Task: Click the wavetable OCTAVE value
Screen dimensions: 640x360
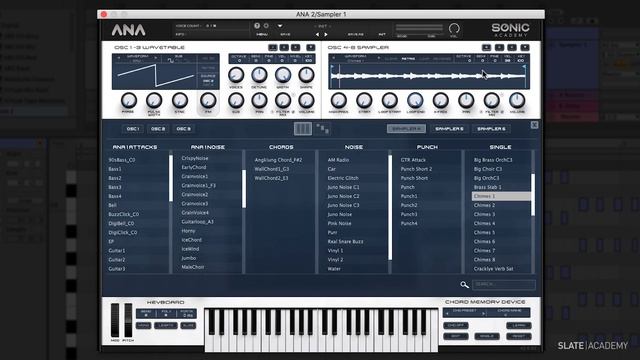Action: (x=239, y=60)
